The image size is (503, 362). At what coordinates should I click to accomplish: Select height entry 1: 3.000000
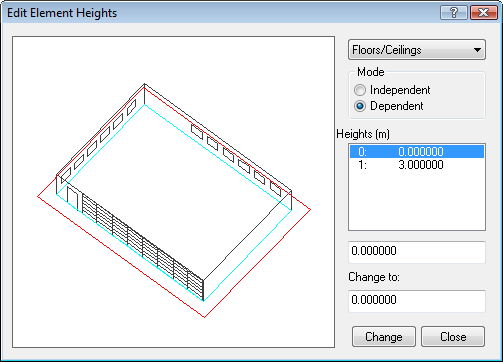(x=417, y=165)
